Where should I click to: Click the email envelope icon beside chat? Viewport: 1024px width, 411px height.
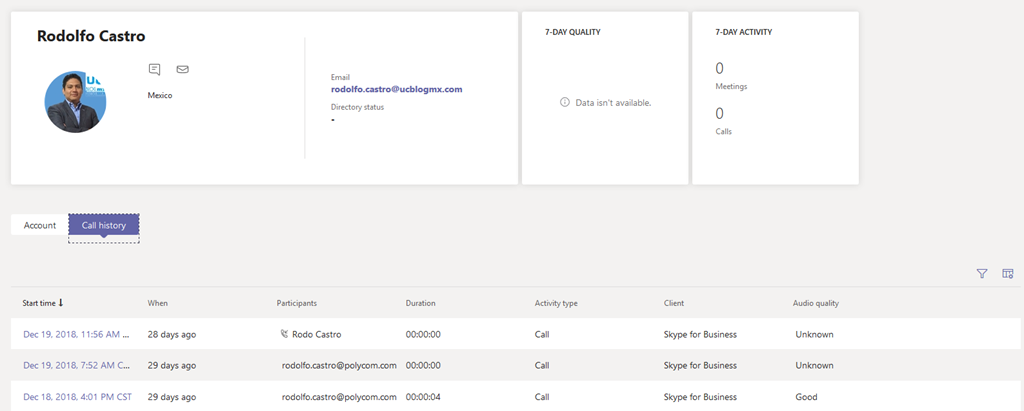click(182, 69)
